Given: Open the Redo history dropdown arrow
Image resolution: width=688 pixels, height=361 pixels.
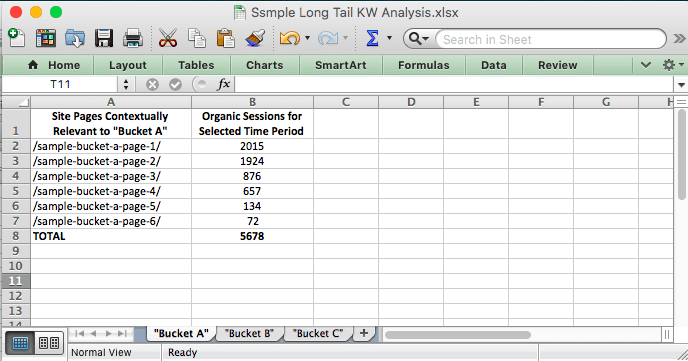Looking at the screenshot, I should (x=345, y=38).
